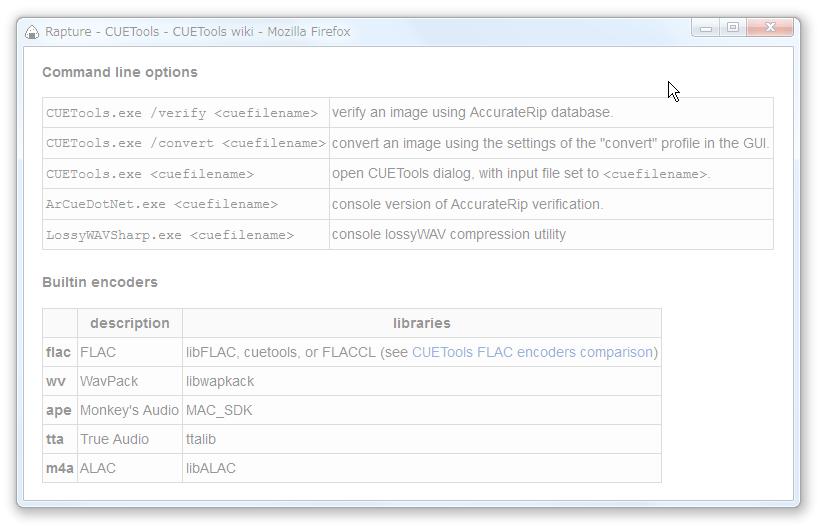Click the ArCueDotNet.exe command cell
The image size is (820, 529).
click(x=186, y=204)
